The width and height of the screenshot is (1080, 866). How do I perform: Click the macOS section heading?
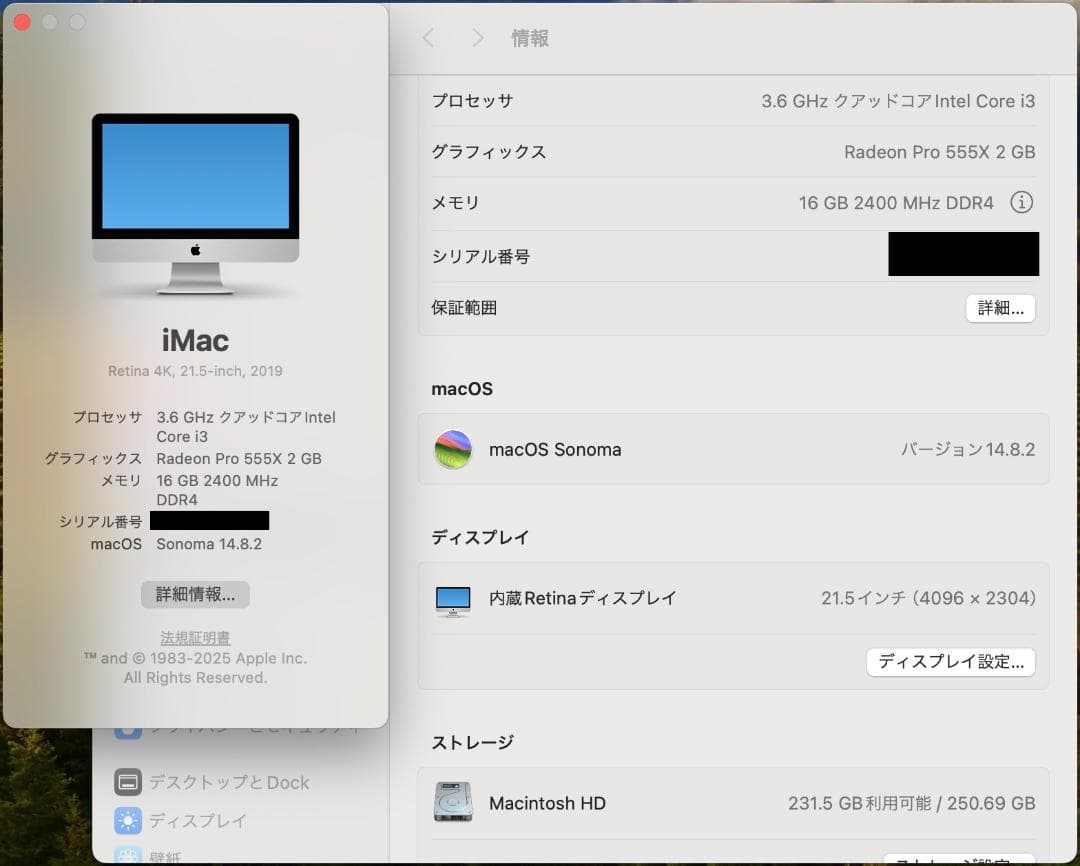[x=462, y=389]
